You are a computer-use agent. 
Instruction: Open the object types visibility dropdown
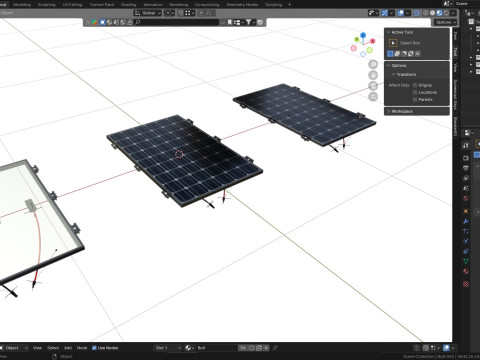click(373, 13)
